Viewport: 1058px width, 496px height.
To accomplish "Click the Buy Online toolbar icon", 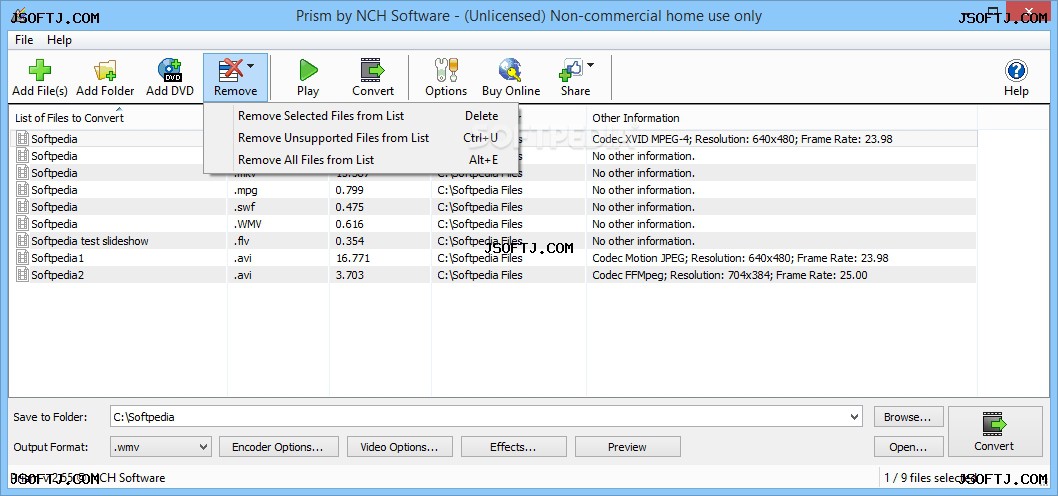I will [511, 70].
